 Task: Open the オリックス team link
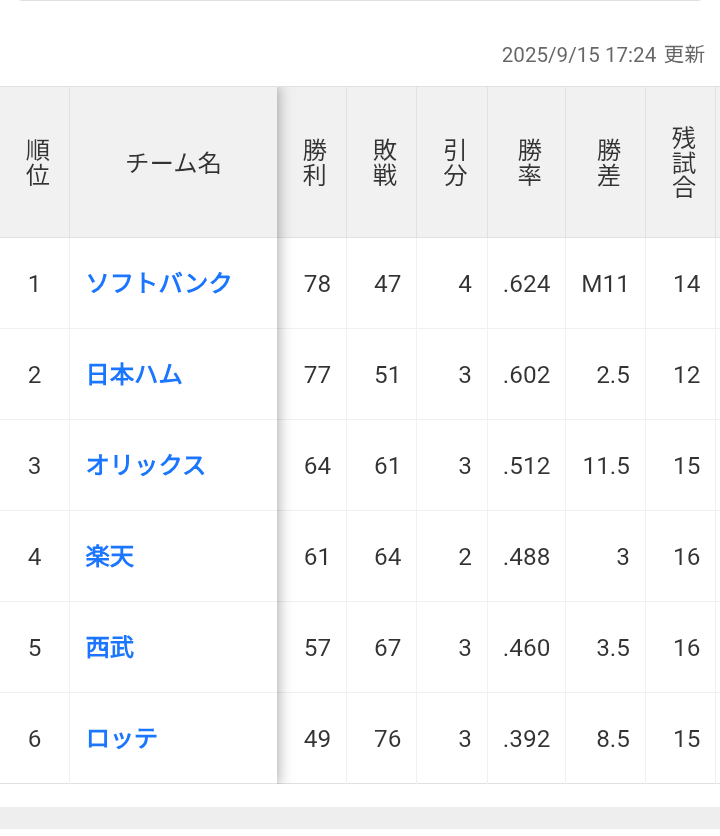pyautogui.click(x=146, y=466)
